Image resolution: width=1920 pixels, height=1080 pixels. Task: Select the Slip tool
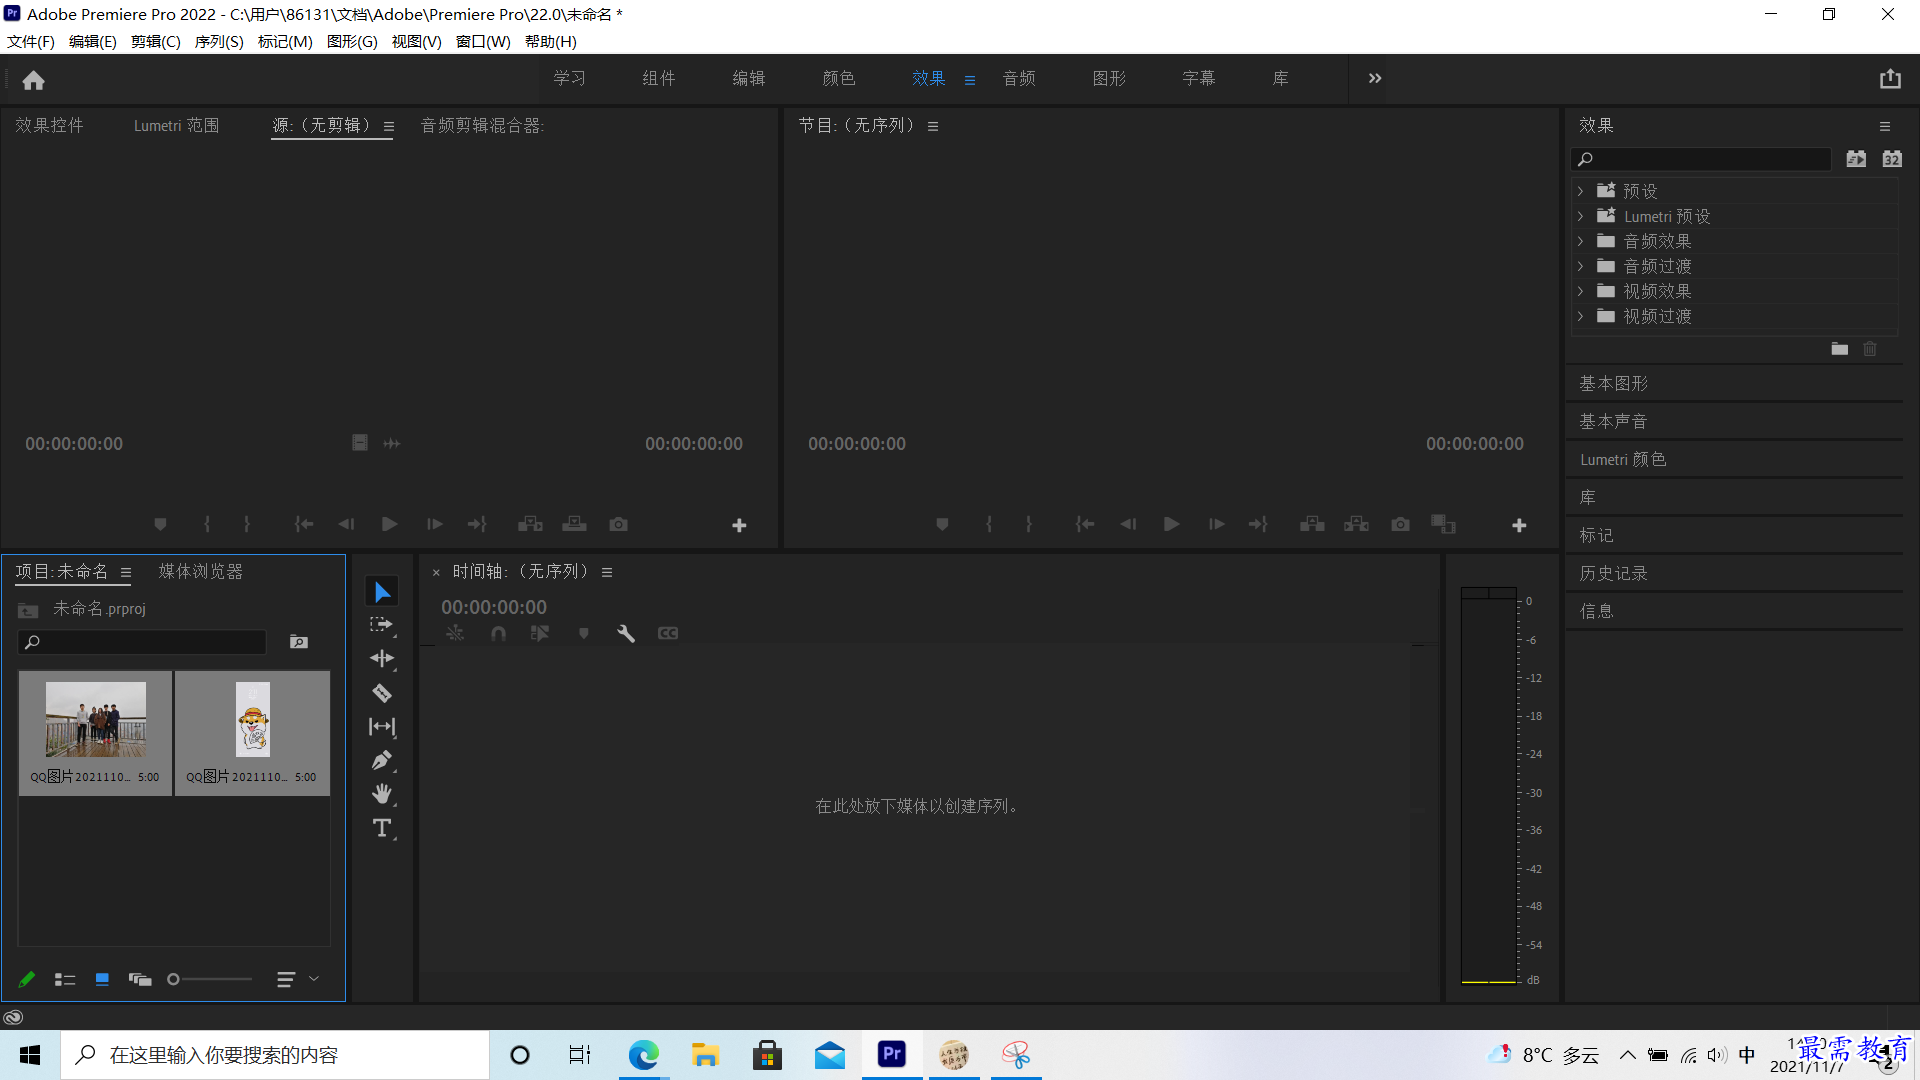[x=382, y=727]
